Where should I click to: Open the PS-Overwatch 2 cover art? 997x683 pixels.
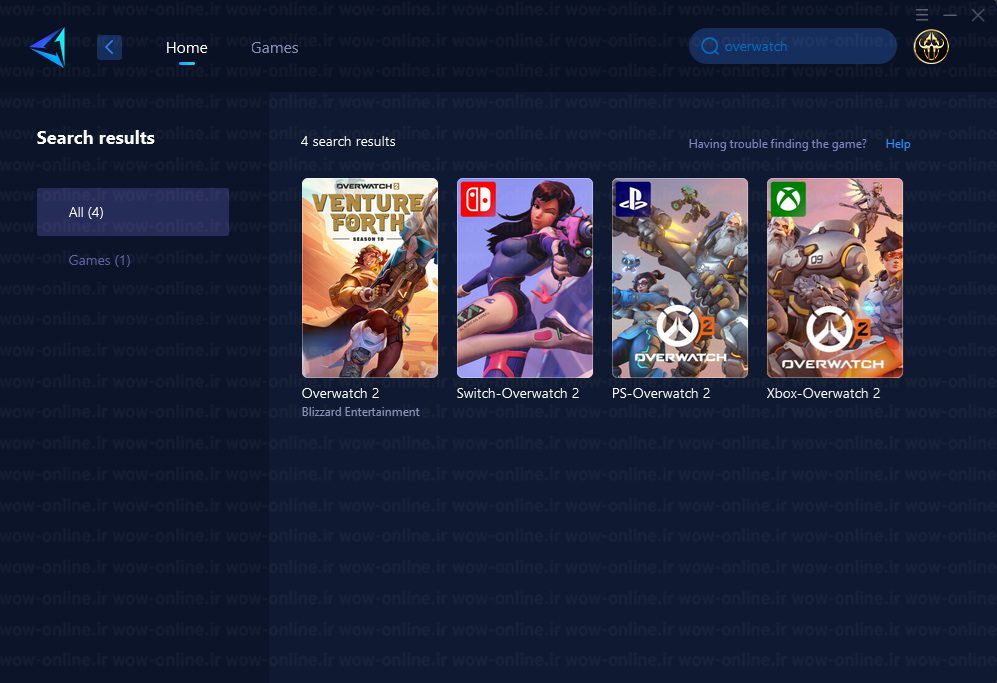(680, 278)
